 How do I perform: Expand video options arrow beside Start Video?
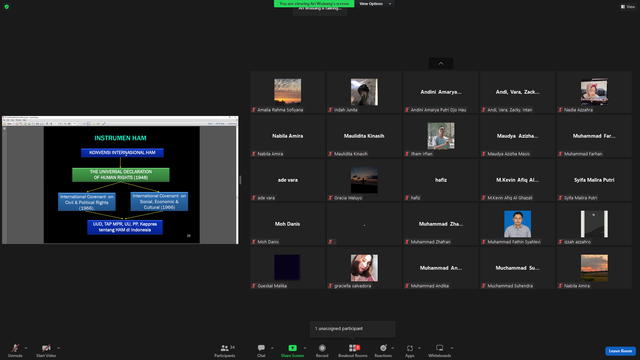point(58,348)
